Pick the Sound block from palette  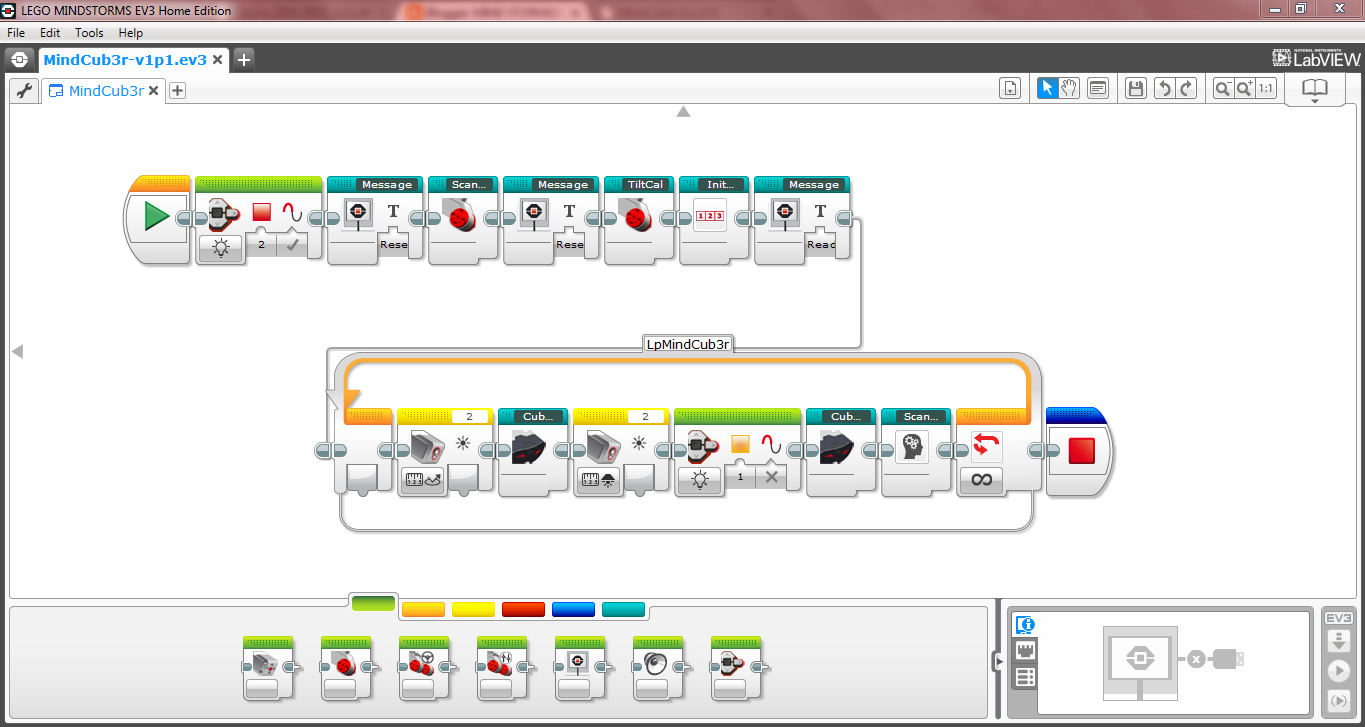tap(658, 667)
